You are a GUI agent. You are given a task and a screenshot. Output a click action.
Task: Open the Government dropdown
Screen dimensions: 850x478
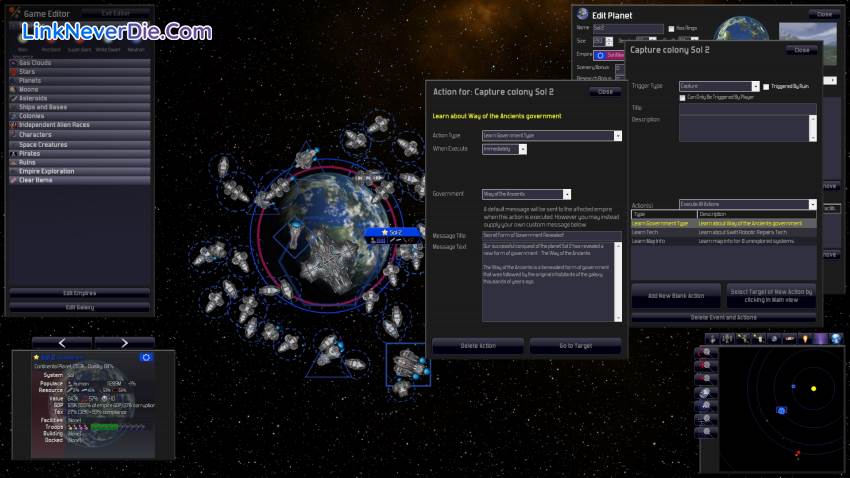click(x=526, y=194)
